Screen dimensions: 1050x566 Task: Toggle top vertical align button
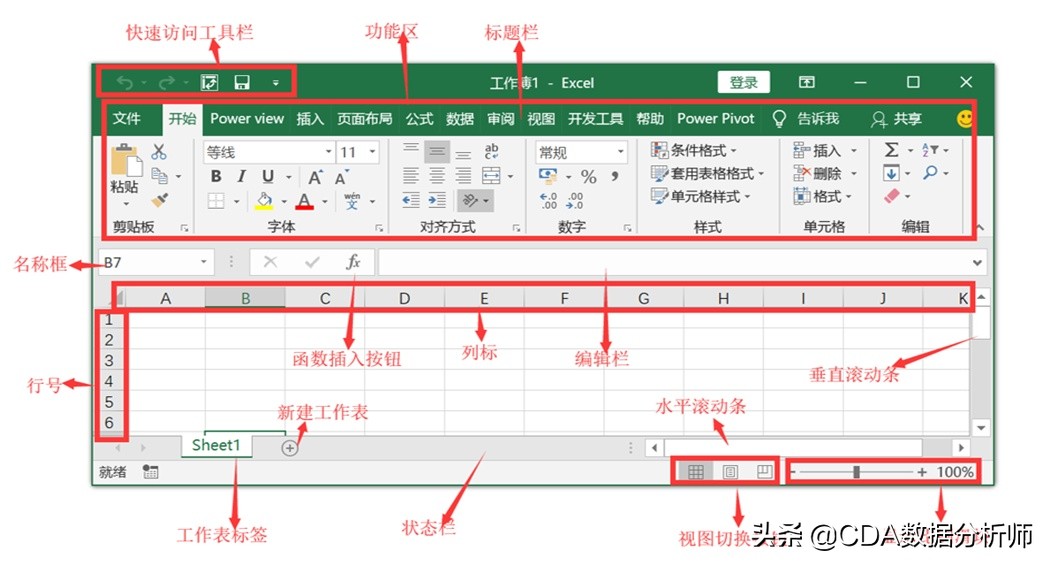pyautogui.click(x=410, y=150)
